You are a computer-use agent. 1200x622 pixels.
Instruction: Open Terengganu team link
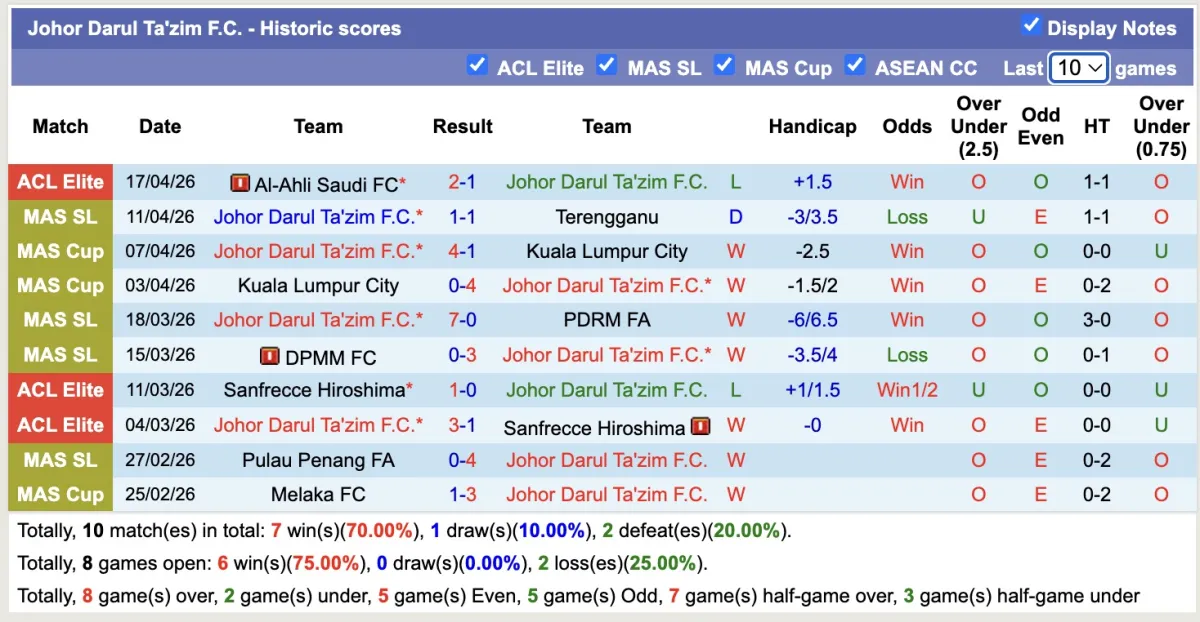coord(606,217)
